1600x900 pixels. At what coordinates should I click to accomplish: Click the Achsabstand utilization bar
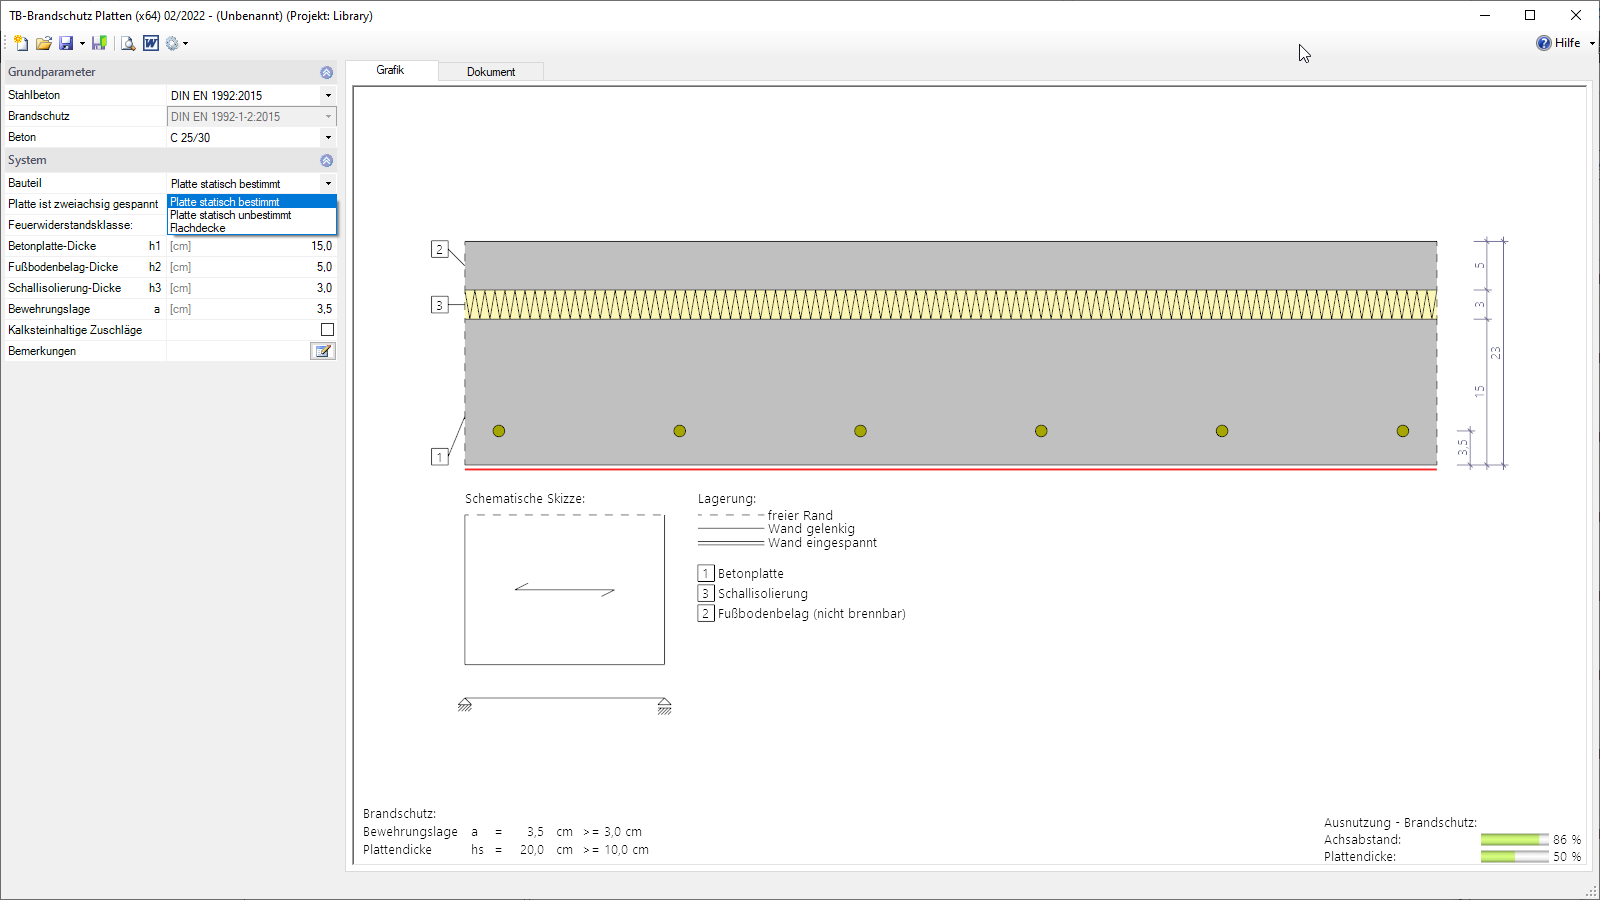tap(1515, 840)
